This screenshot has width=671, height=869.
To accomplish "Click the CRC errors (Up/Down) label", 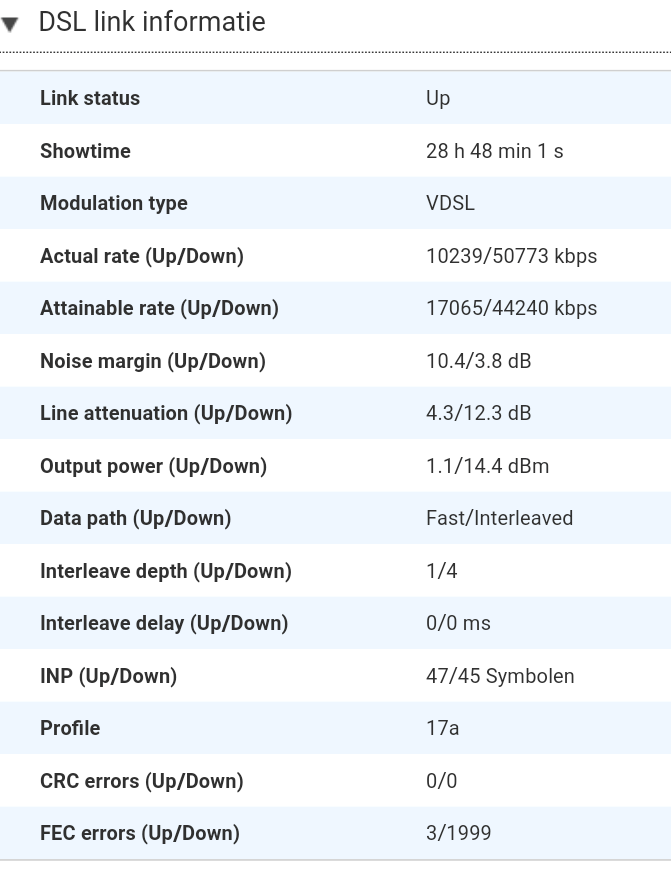I will click(x=142, y=781).
